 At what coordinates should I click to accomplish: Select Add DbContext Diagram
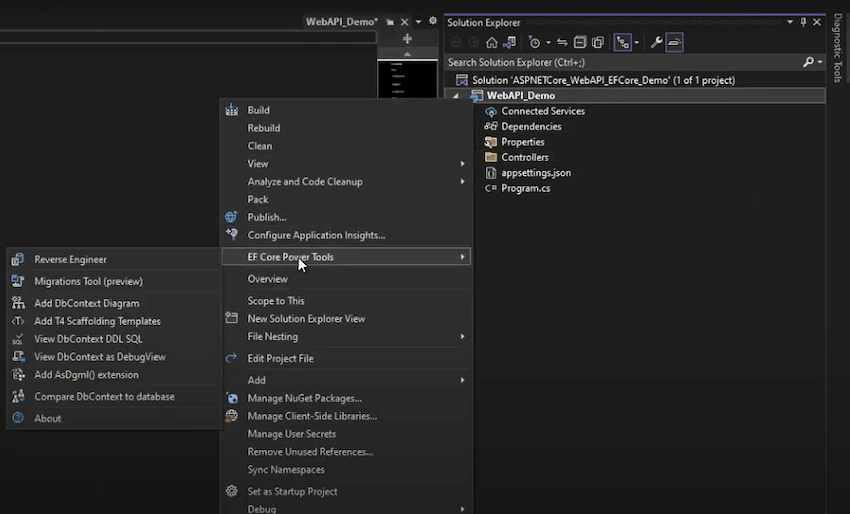(114, 304)
